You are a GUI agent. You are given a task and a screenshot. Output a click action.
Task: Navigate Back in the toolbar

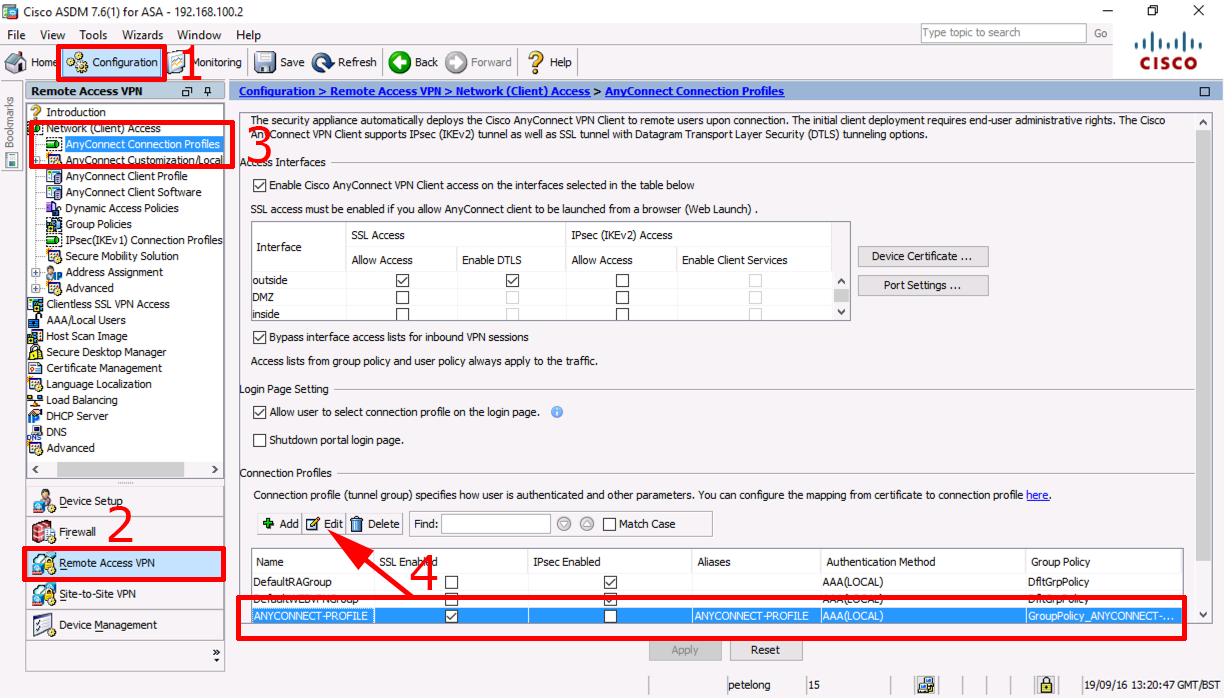pyautogui.click(x=414, y=62)
